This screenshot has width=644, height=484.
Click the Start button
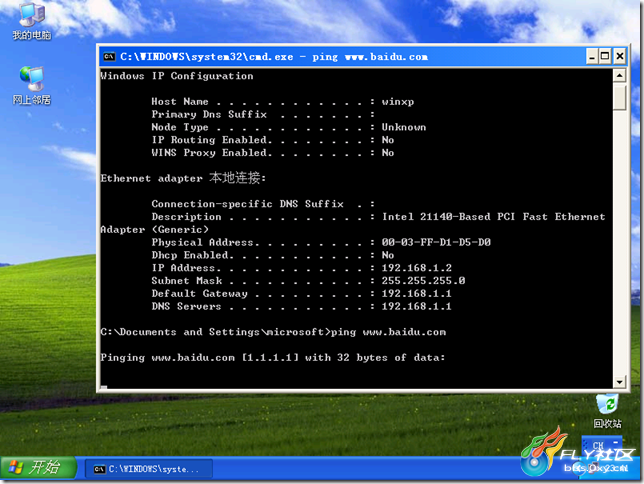click(39, 468)
